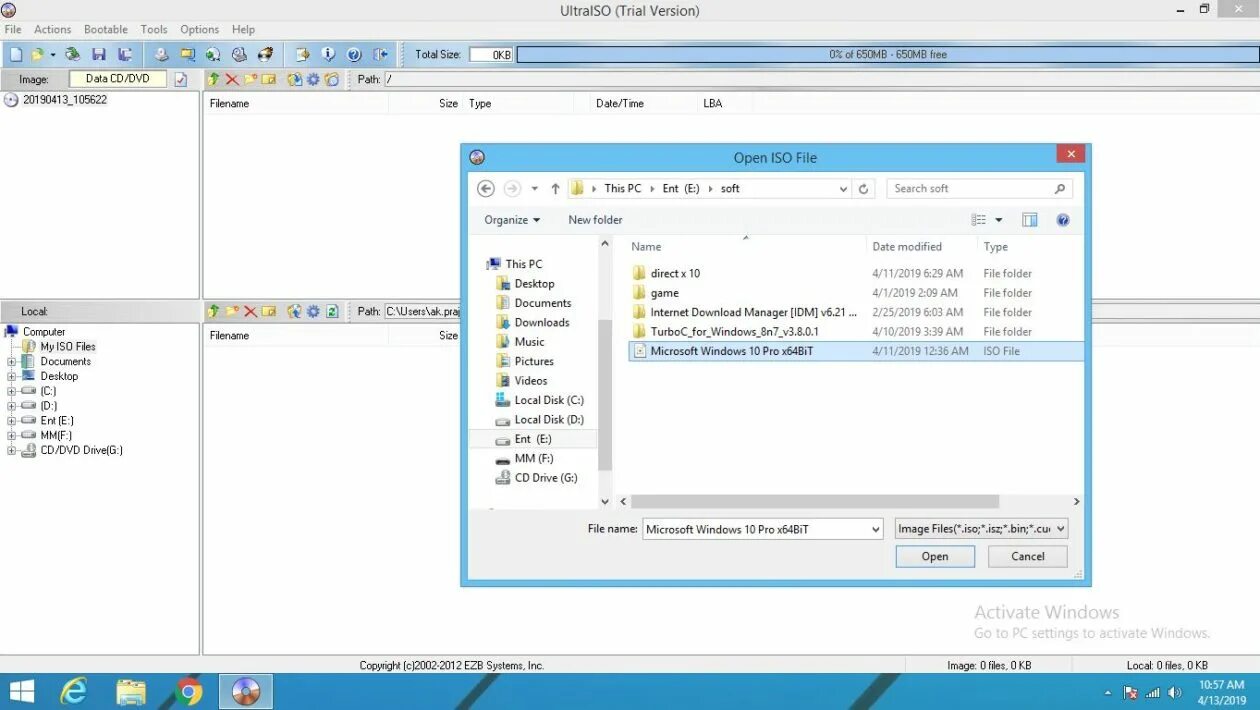Viewport: 1260px width, 710px height.
Task: Open the view options dropdown arrow in dialog
Action: click(998, 220)
